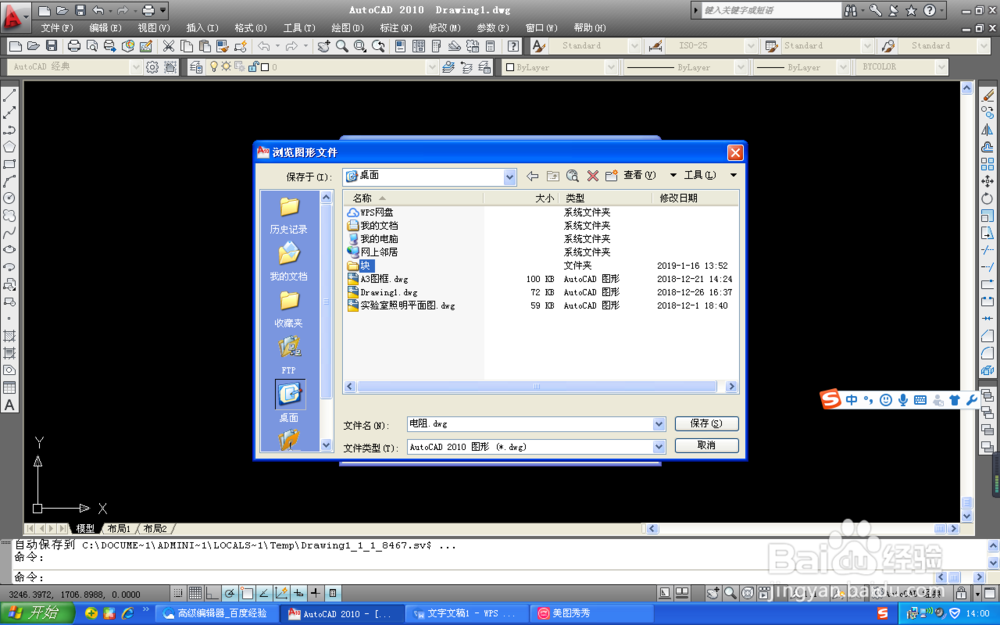Switch to the 布局1 layout tab

[119, 529]
